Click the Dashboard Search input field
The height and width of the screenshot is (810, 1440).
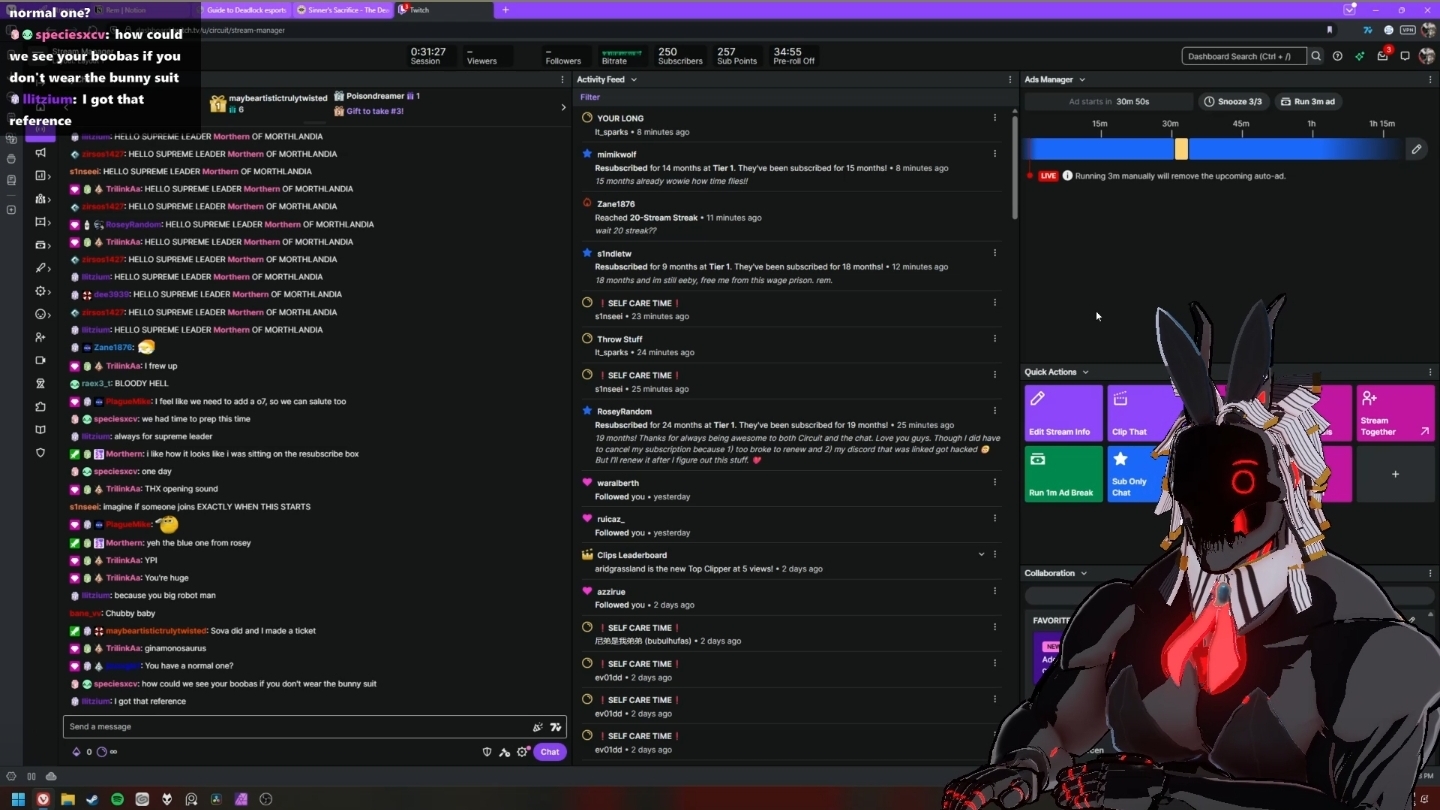(x=1244, y=56)
